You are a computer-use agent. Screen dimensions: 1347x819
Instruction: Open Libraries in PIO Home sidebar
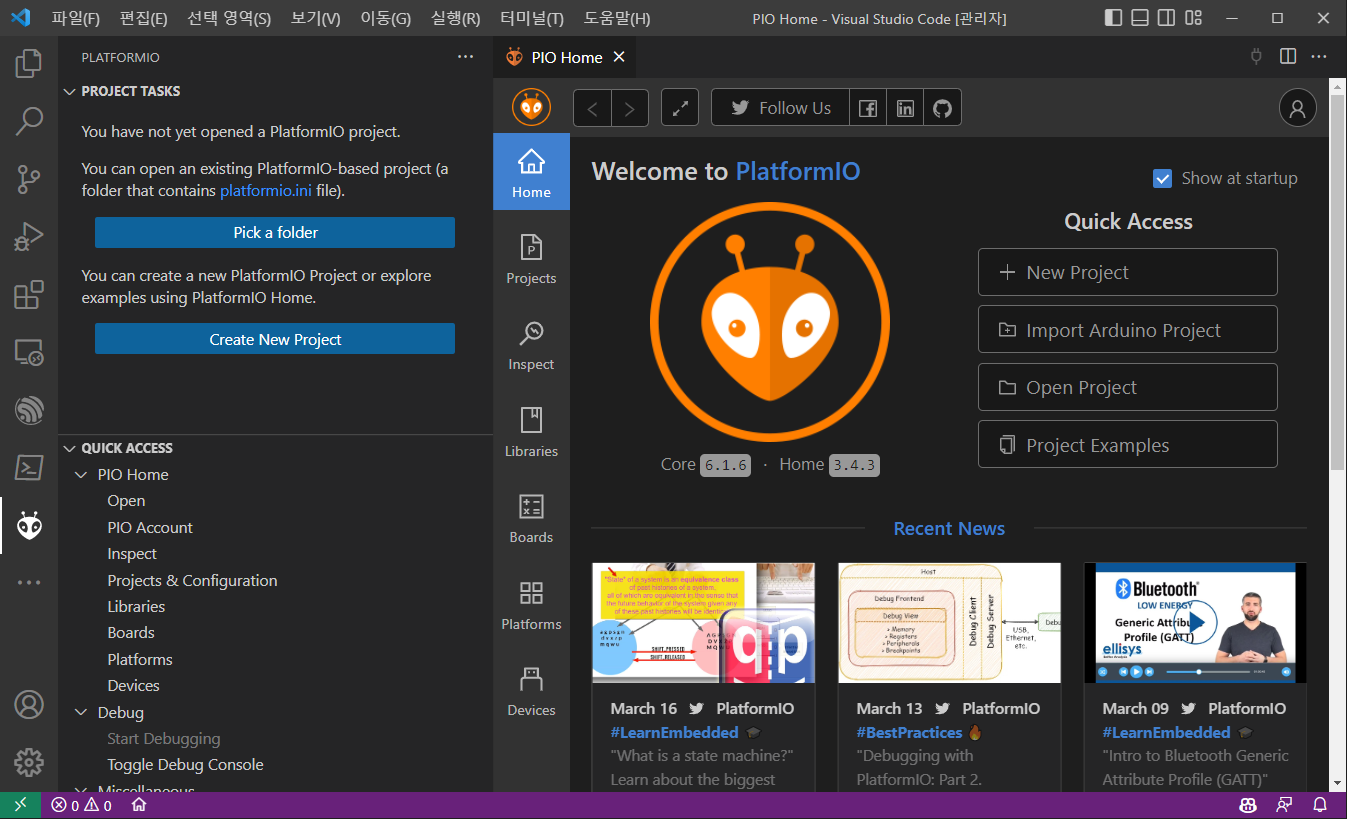tap(531, 431)
